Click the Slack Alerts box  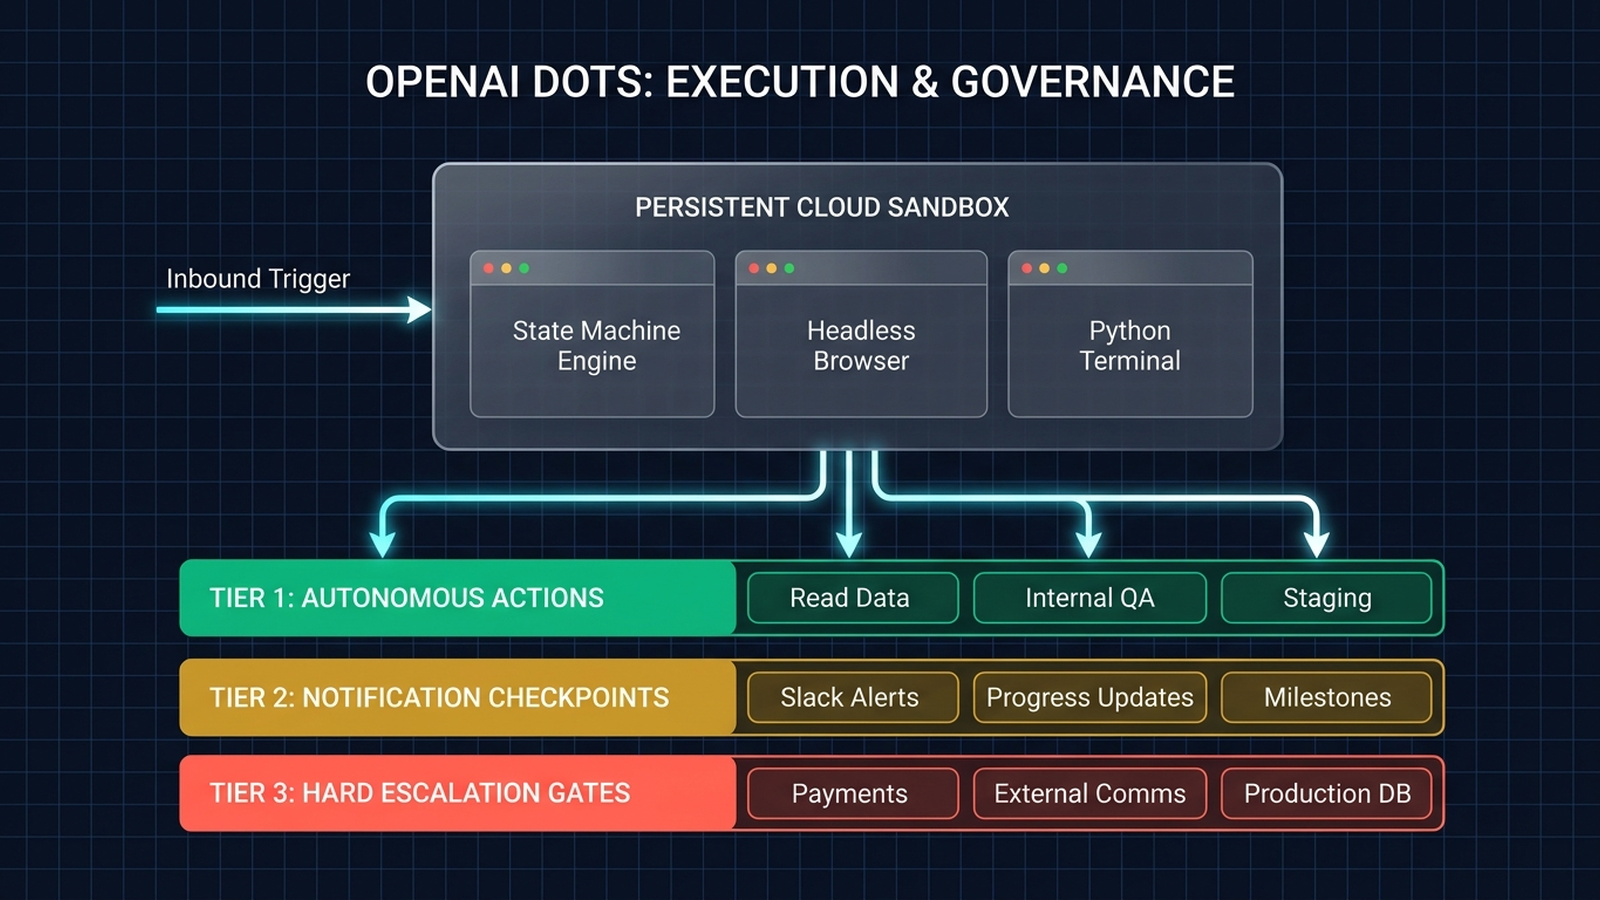(x=853, y=697)
